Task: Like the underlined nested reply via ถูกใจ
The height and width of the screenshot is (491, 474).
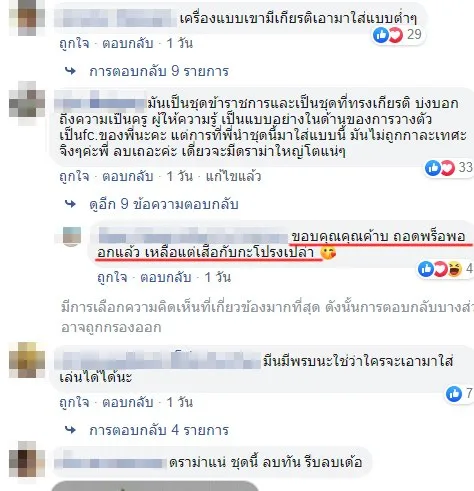Action: click(112, 277)
